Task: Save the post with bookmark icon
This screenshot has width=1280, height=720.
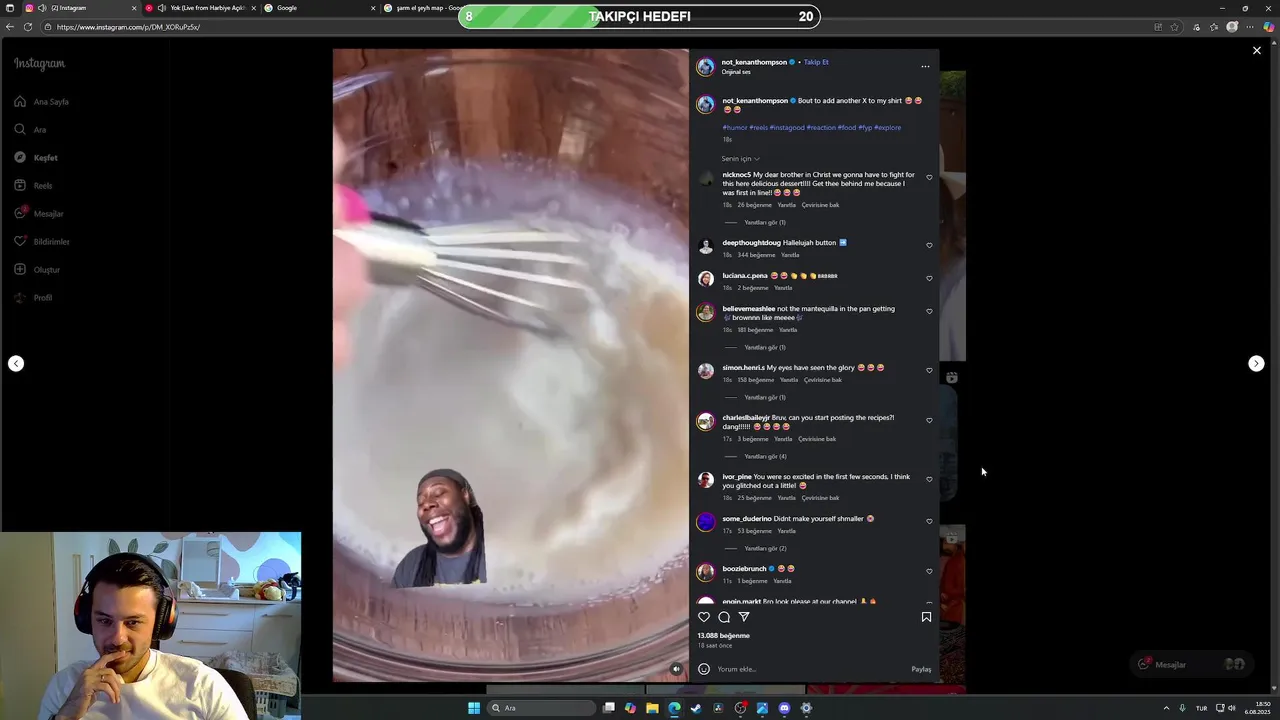Action: [x=926, y=617]
